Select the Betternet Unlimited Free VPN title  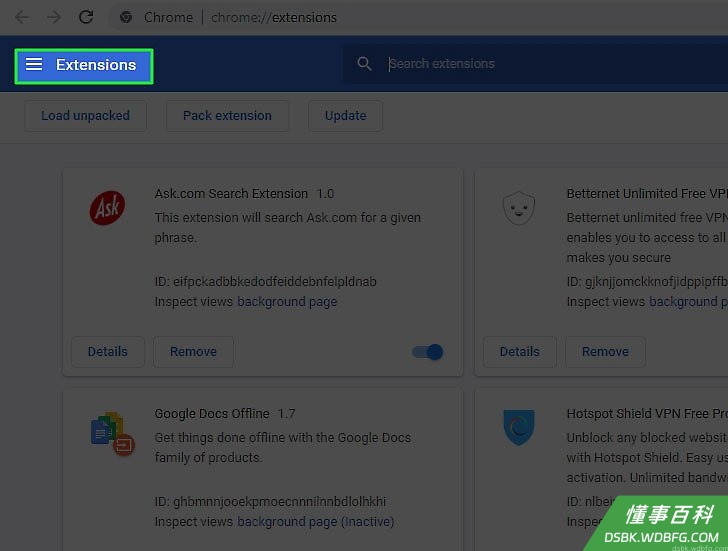(647, 194)
